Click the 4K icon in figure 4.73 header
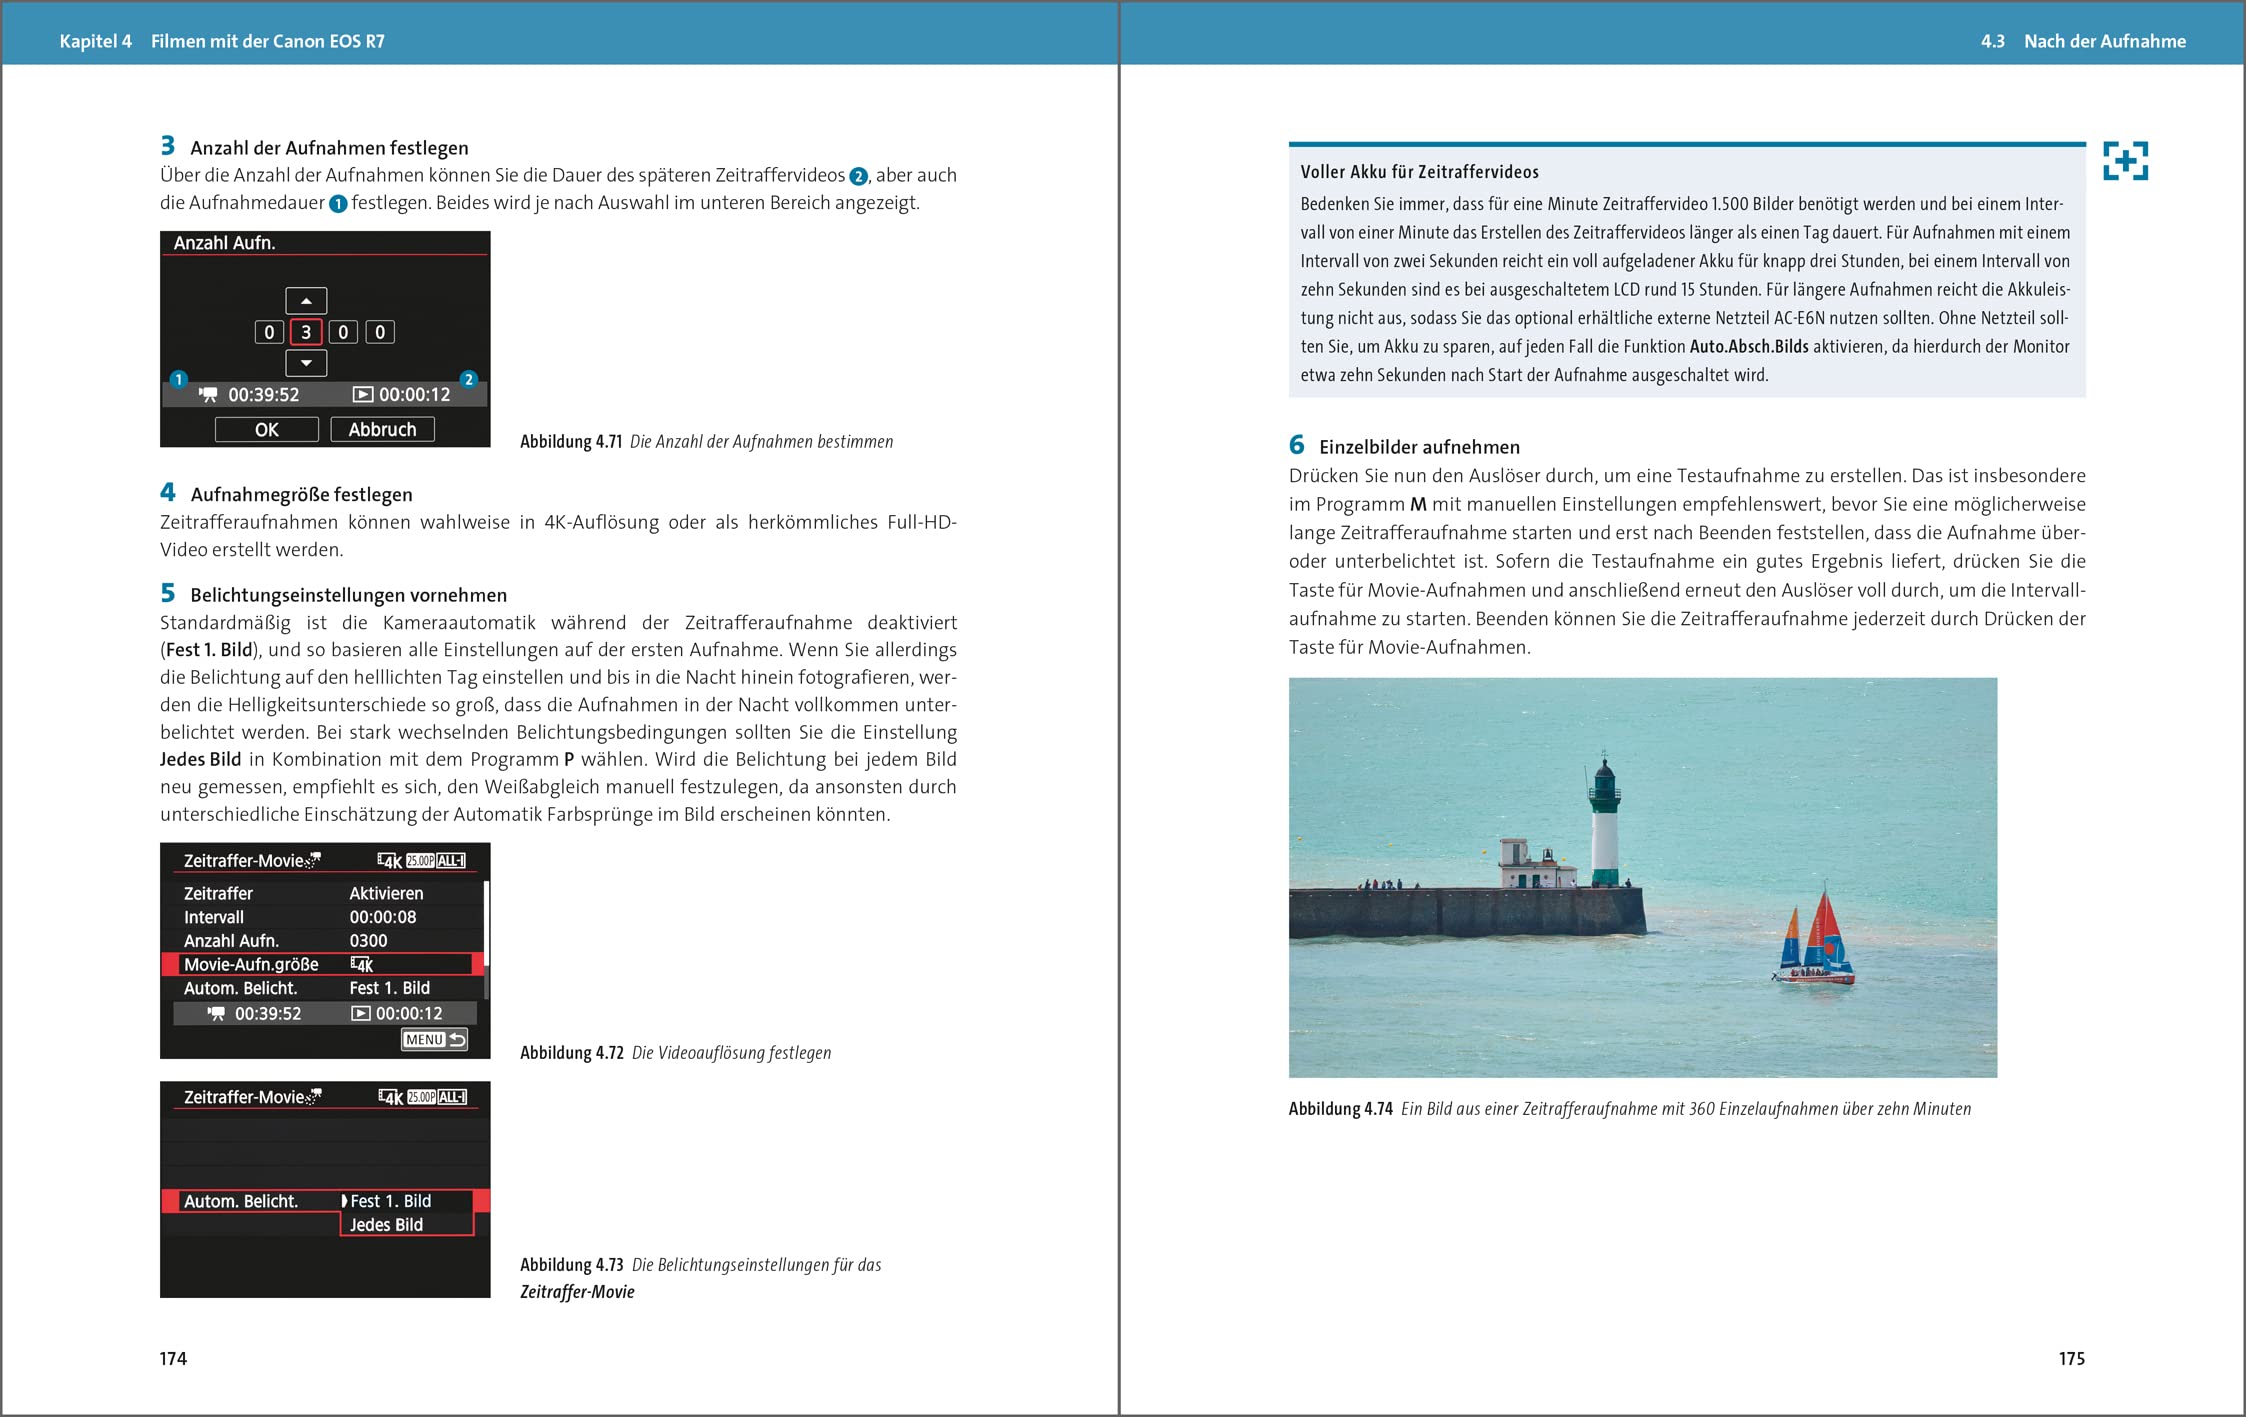The image size is (2246, 1417). point(391,1097)
